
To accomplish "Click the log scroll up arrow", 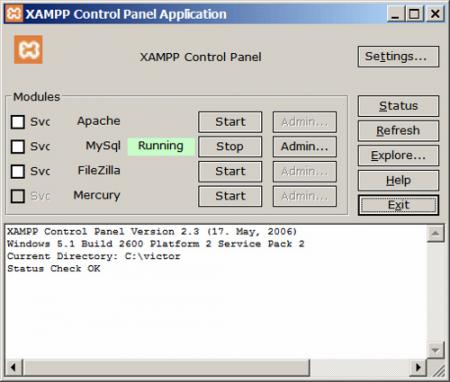I will [435, 234].
